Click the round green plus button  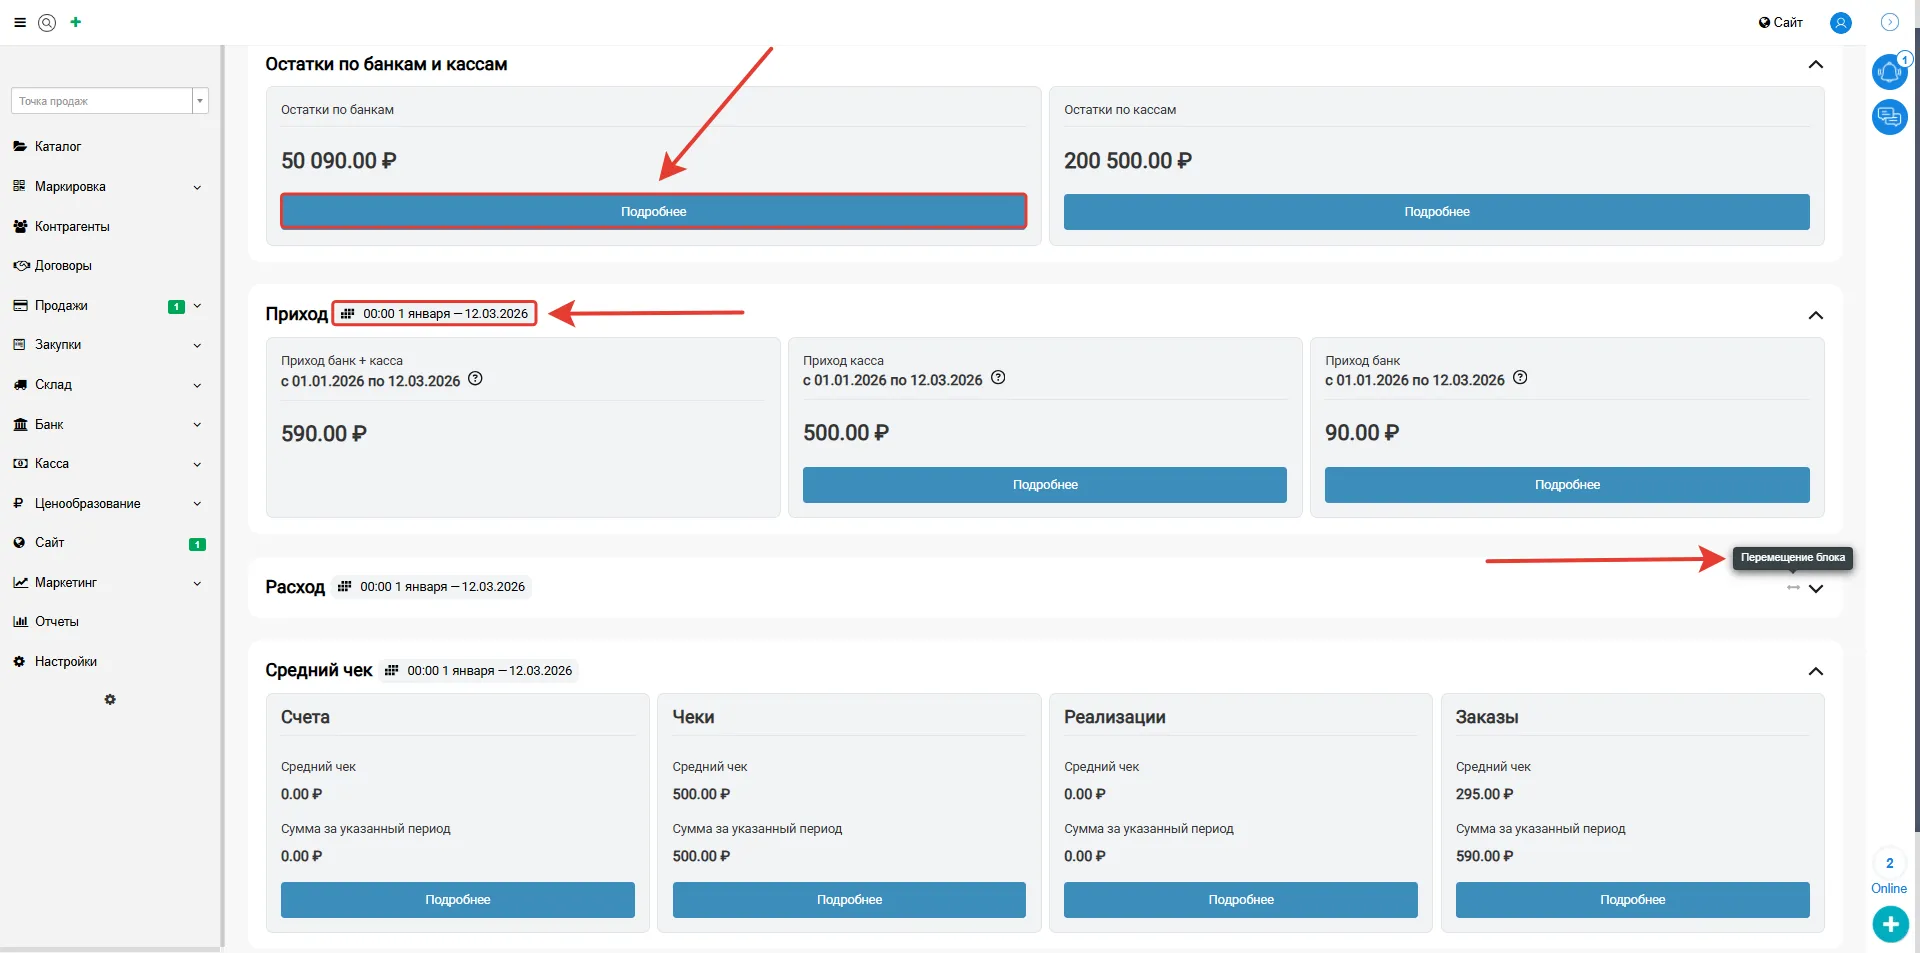[x=1889, y=924]
